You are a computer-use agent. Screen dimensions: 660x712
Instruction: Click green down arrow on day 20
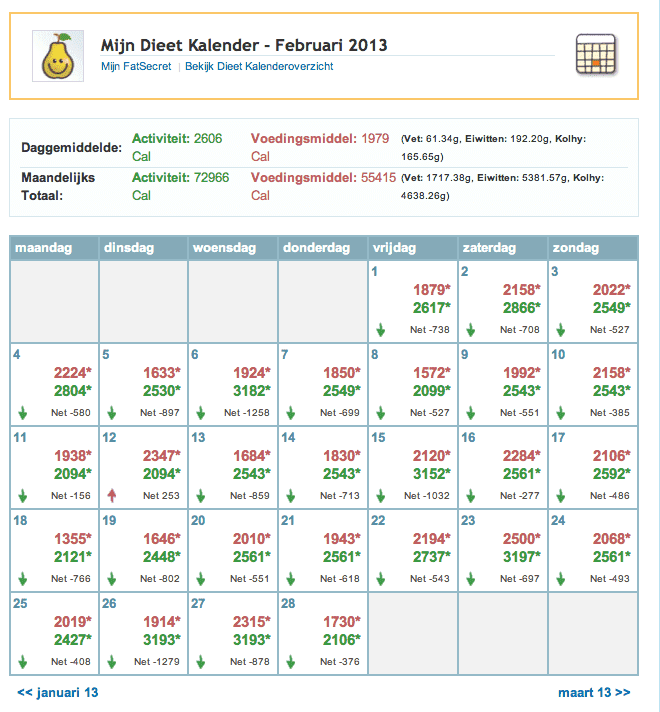pyautogui.click(x=201, y=579)
